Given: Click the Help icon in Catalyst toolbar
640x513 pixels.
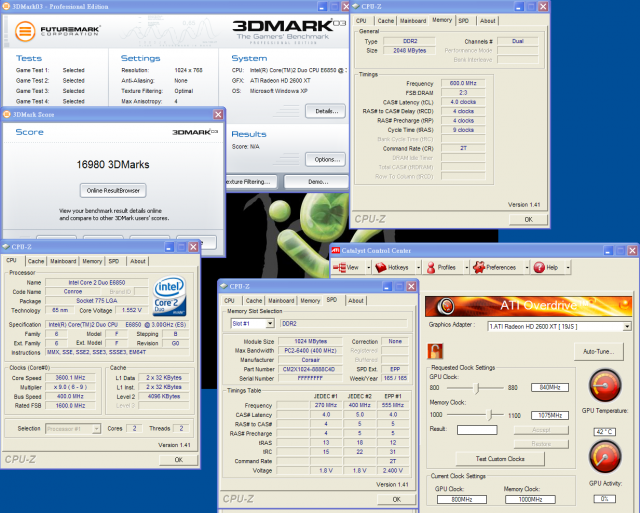Looking at the screenshot, I should 539,267.
